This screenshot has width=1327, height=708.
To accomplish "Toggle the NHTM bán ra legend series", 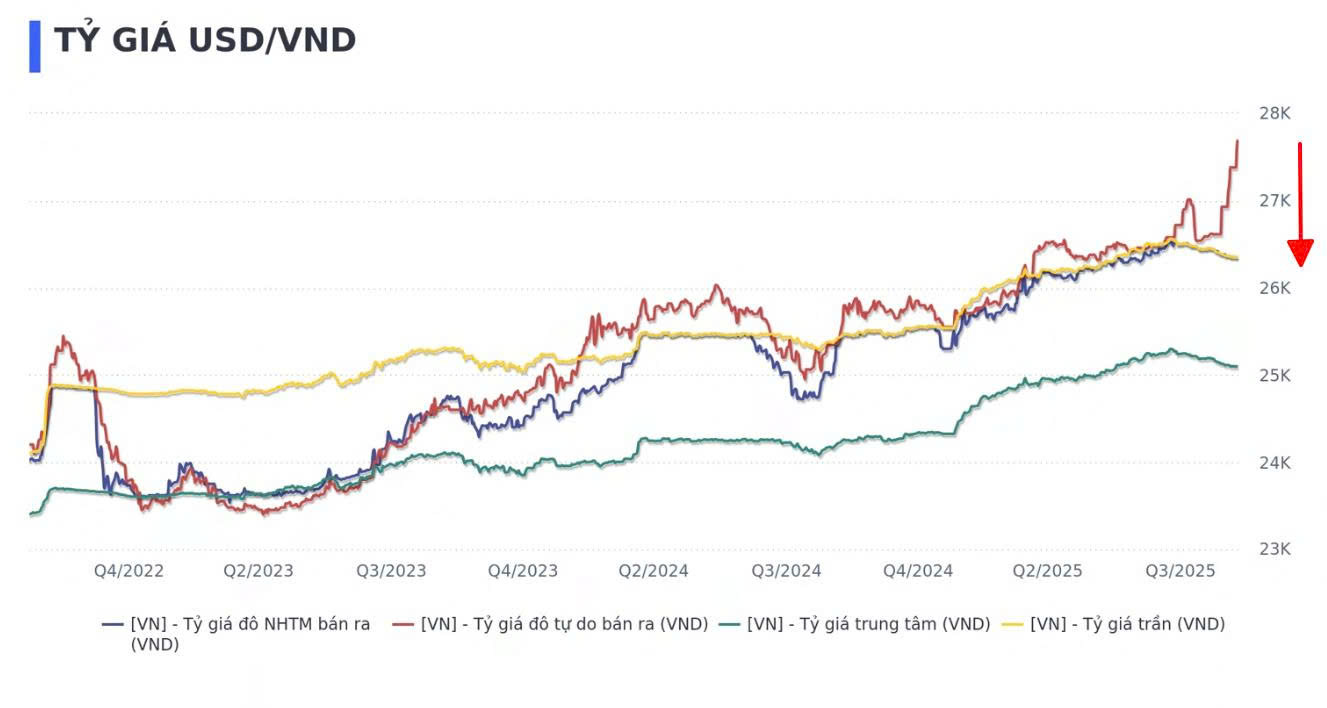I will (x=250, y=624).
